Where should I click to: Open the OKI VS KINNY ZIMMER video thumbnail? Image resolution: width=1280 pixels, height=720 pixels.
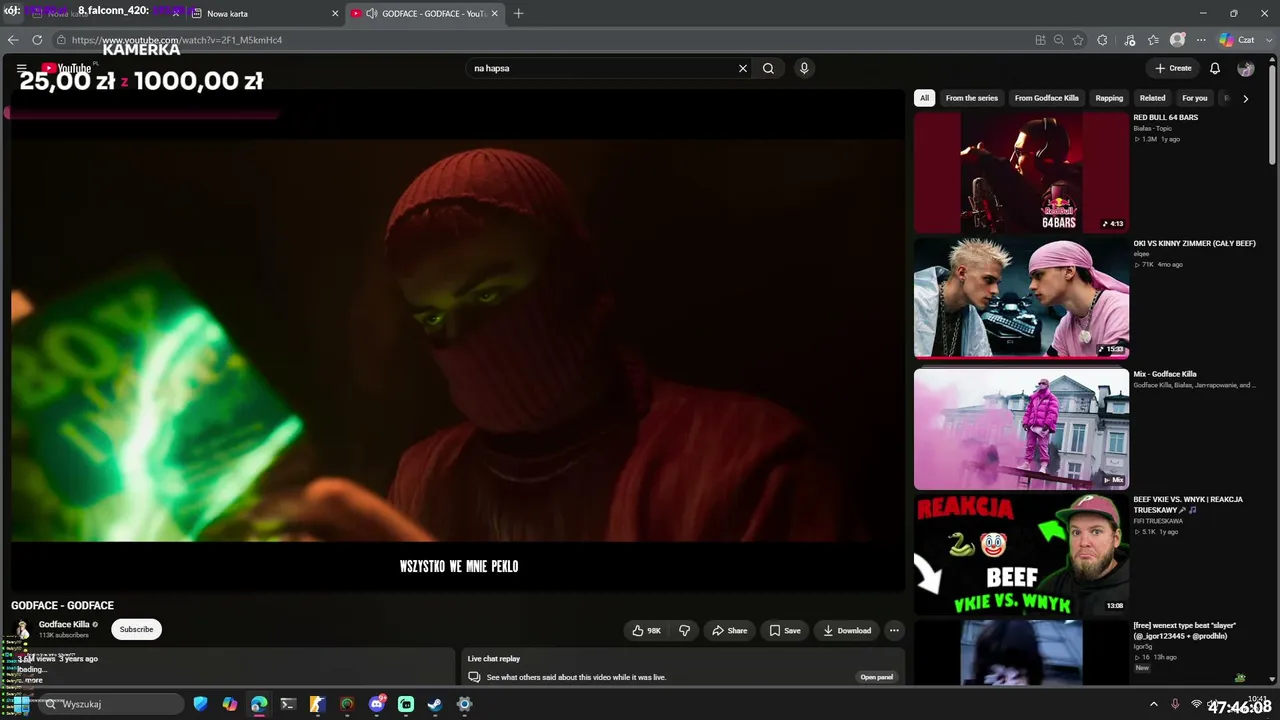1021,298
